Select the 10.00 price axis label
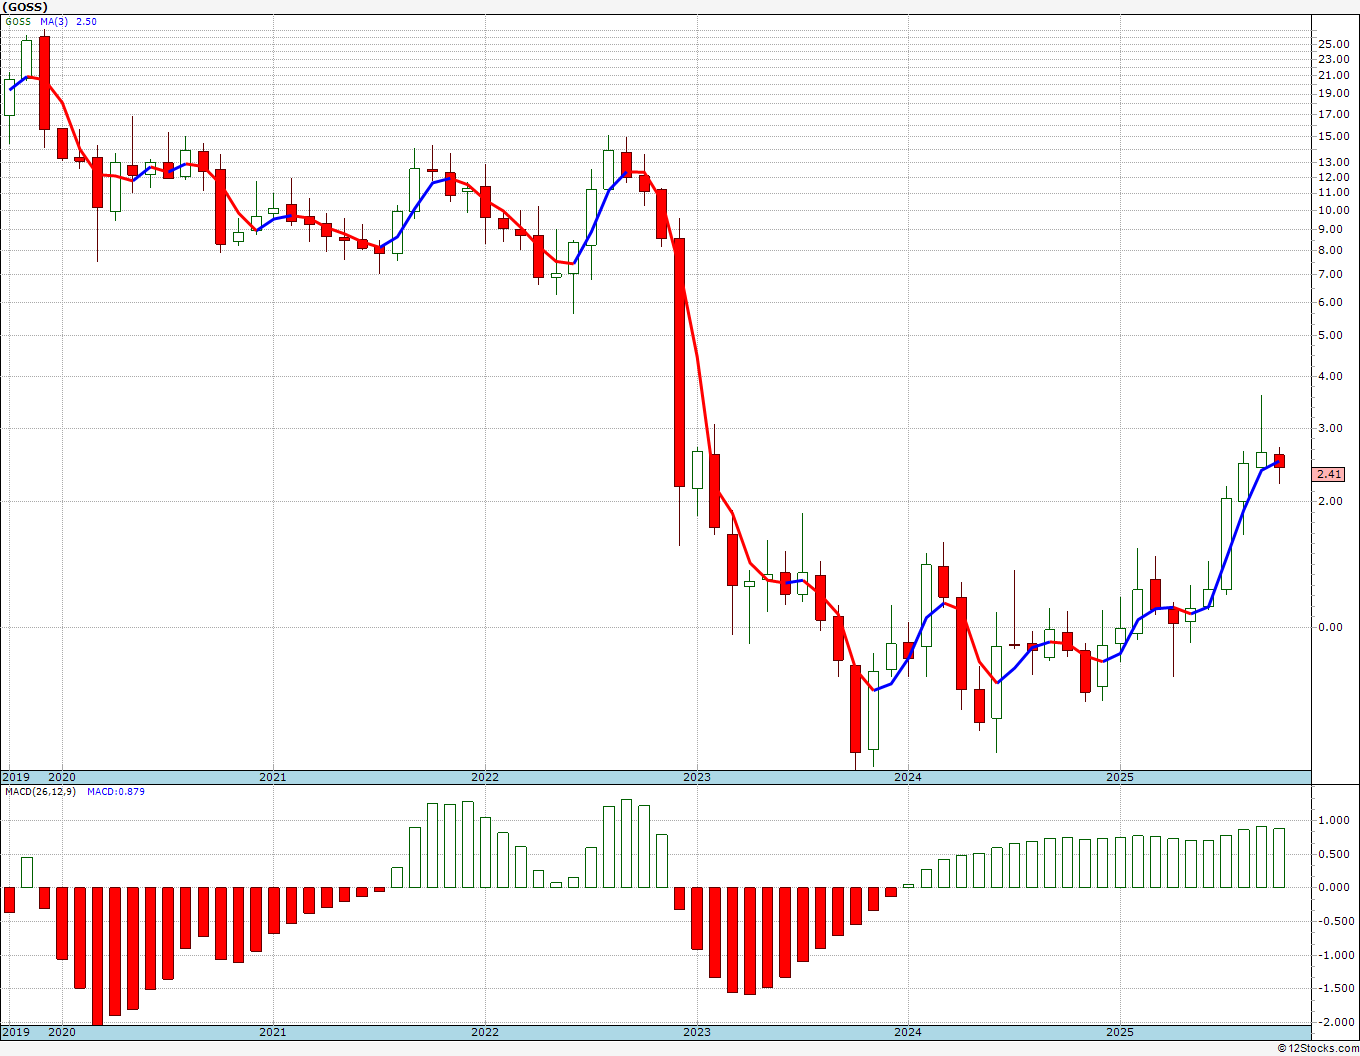1360x1056 pixels. 1333,210
